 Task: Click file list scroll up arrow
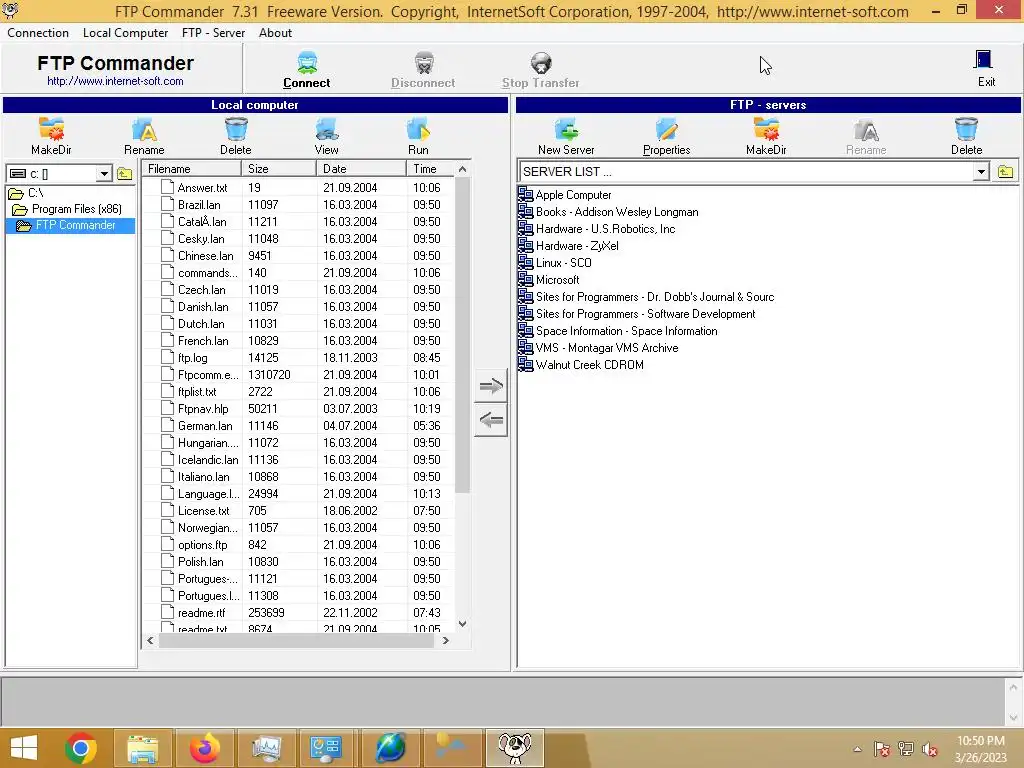[462, 169]
